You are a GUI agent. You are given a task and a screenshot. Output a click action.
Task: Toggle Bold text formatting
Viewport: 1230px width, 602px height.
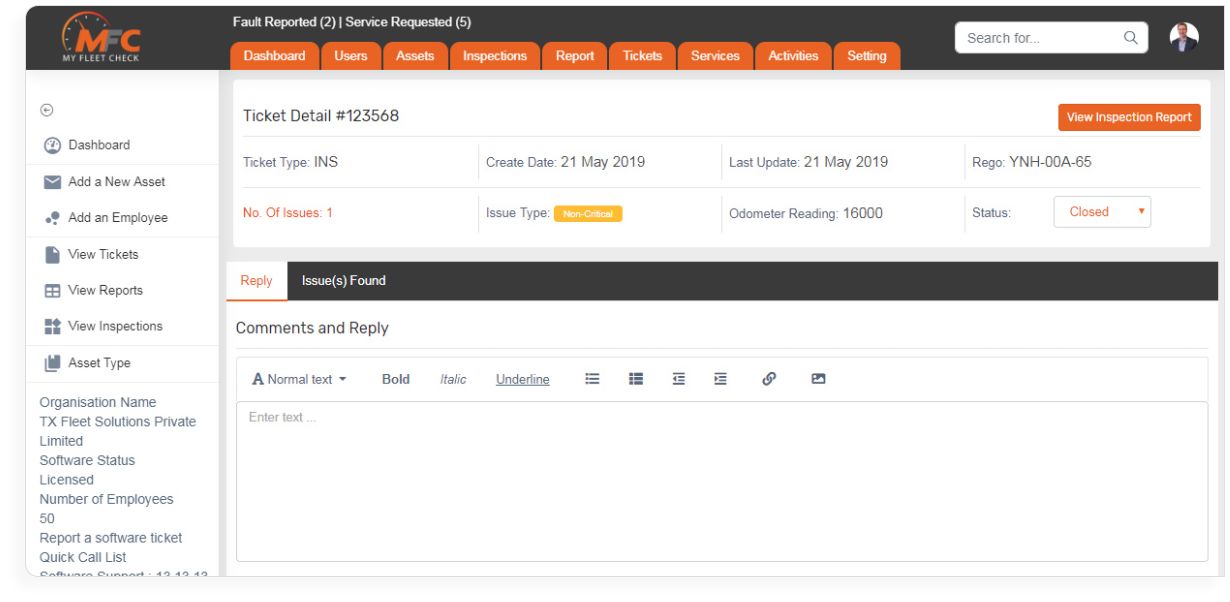click(396, 379)
